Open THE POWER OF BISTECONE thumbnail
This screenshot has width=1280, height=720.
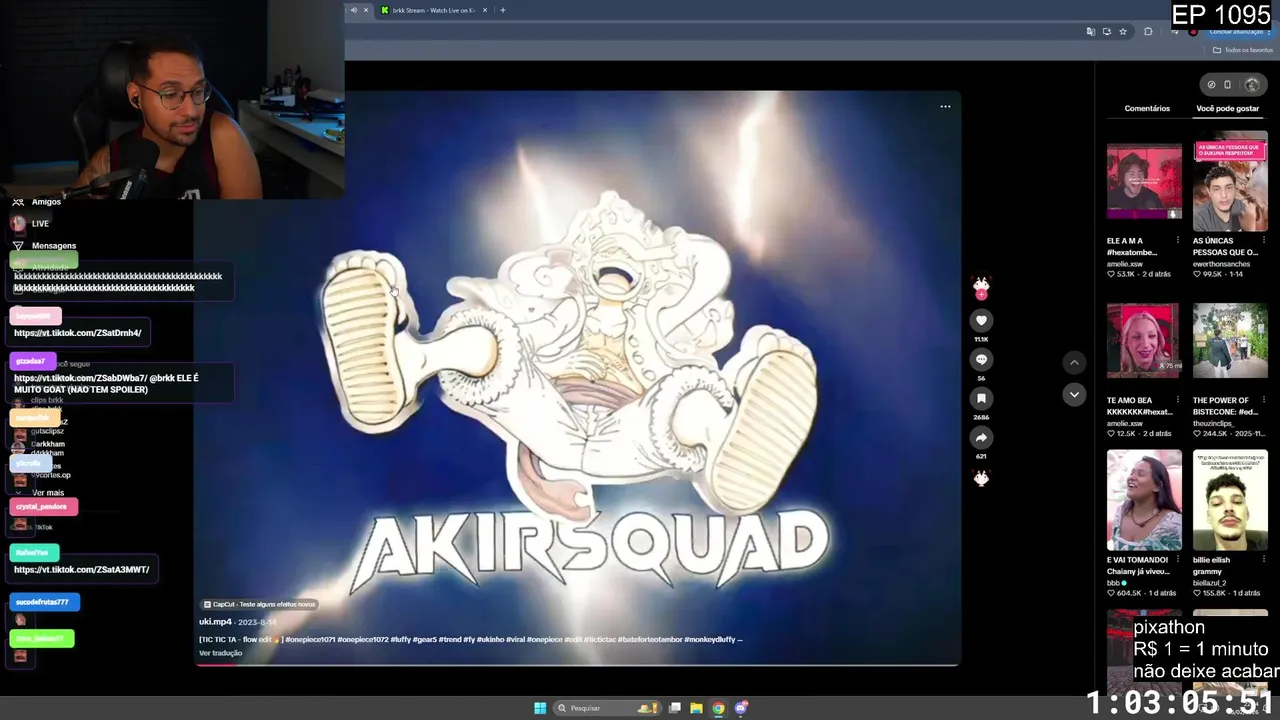point(1230,341)
